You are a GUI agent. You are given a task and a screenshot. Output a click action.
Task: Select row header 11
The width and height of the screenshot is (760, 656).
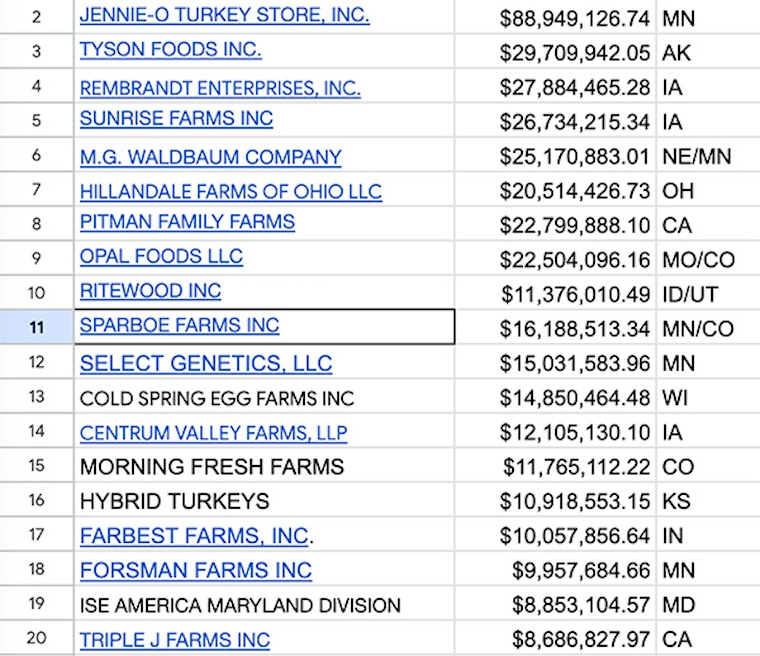[x=36, y=327]
